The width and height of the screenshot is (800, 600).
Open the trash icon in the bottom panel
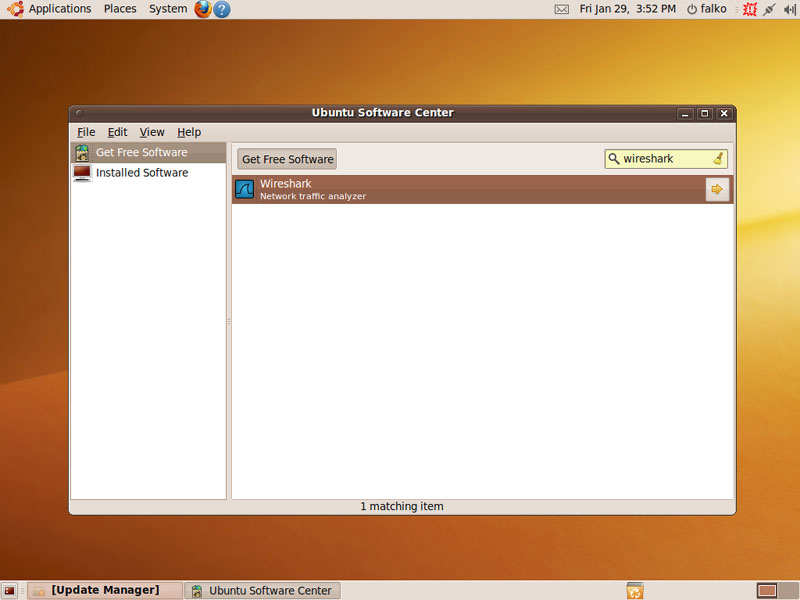pos(634,591)
